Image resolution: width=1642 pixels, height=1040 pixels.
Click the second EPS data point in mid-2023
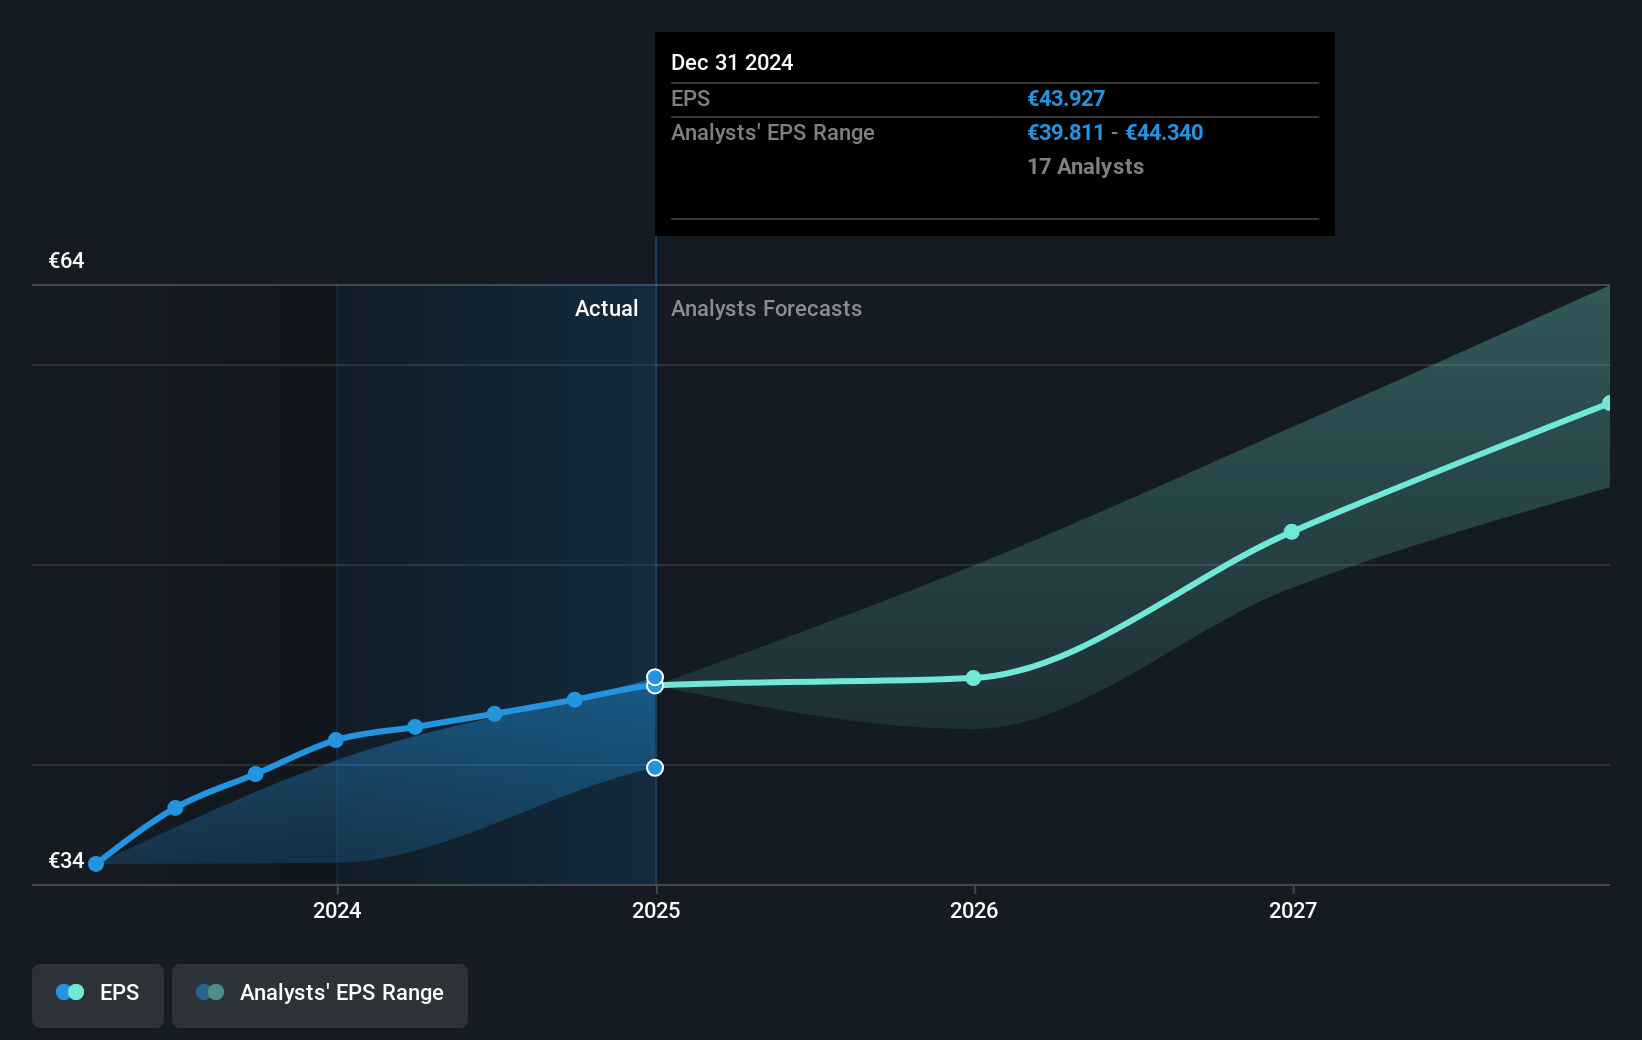(175, 808)
